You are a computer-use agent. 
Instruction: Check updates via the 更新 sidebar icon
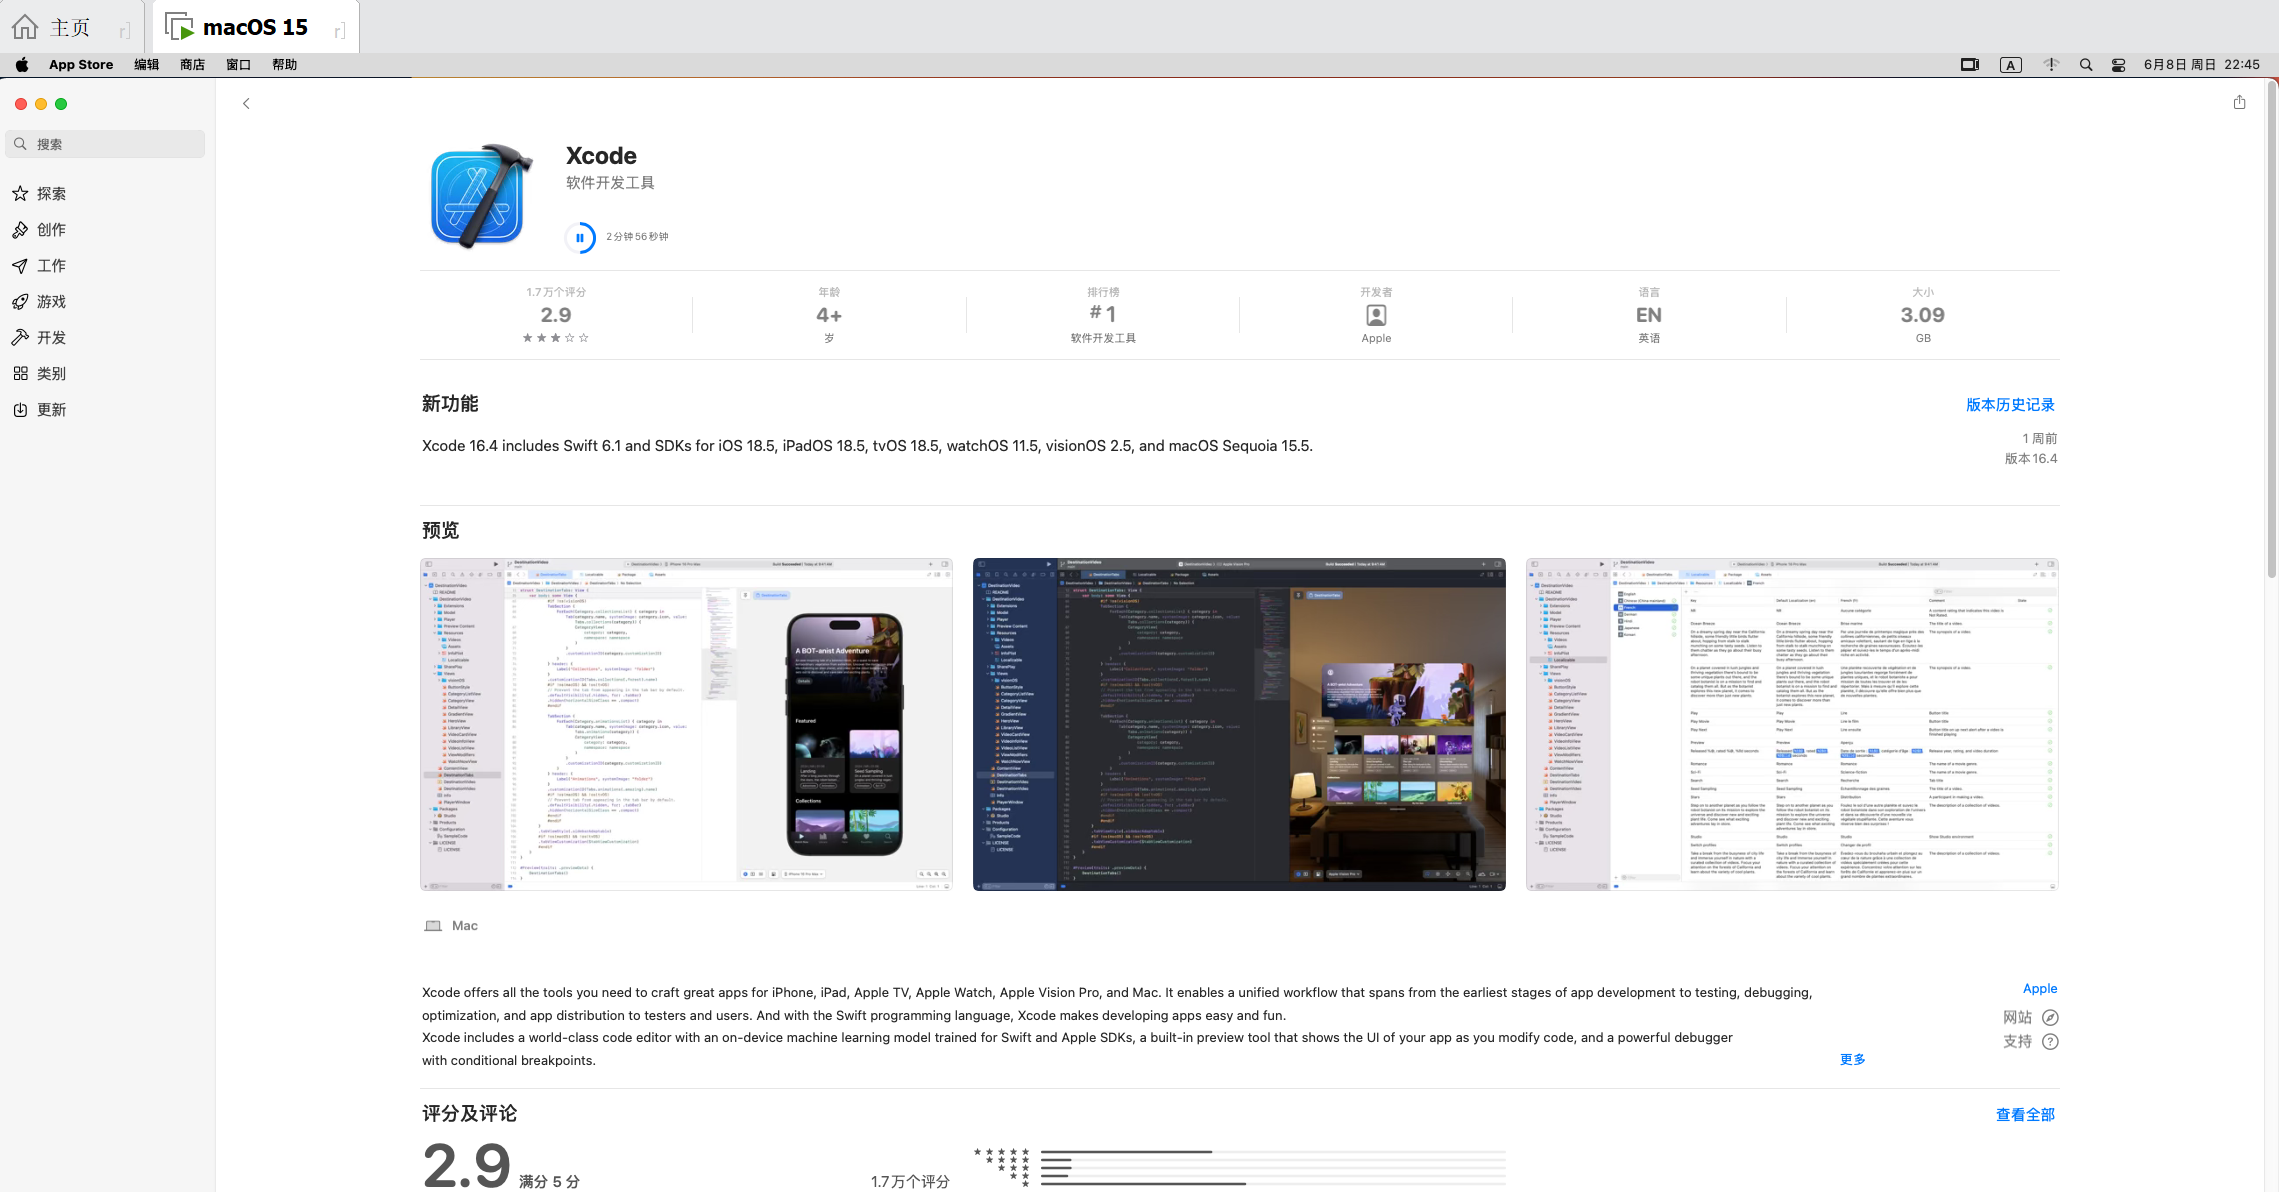pos(51,409)
